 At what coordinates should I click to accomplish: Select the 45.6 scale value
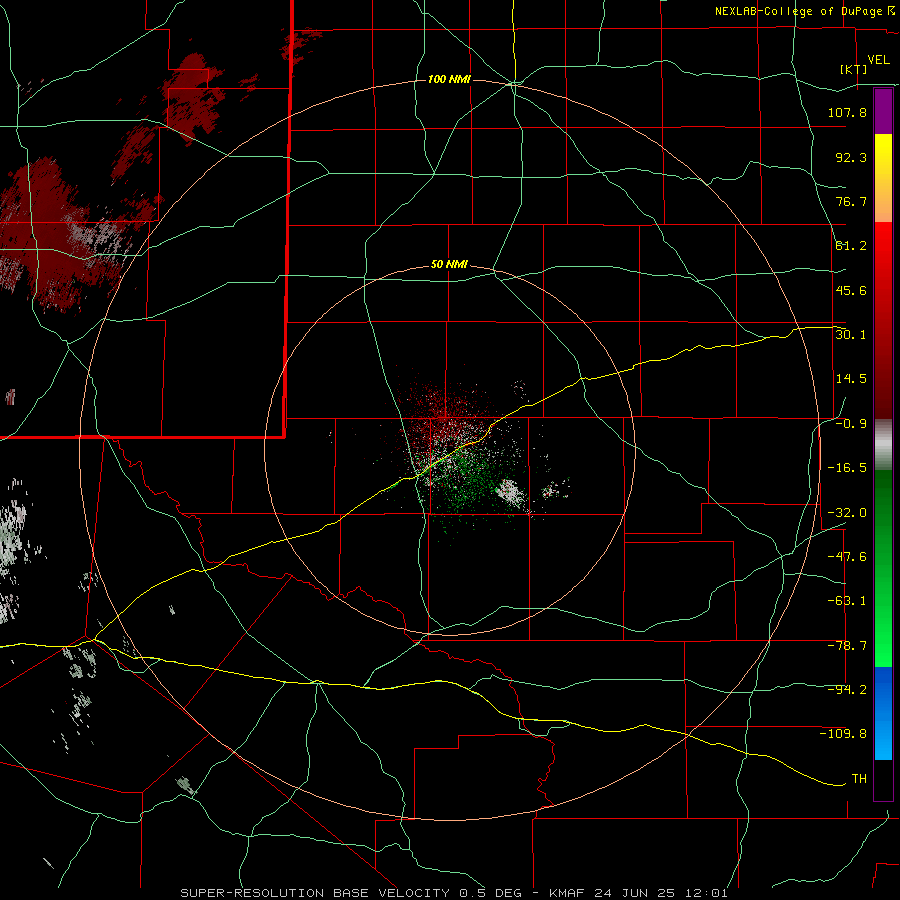coord(851,290)
